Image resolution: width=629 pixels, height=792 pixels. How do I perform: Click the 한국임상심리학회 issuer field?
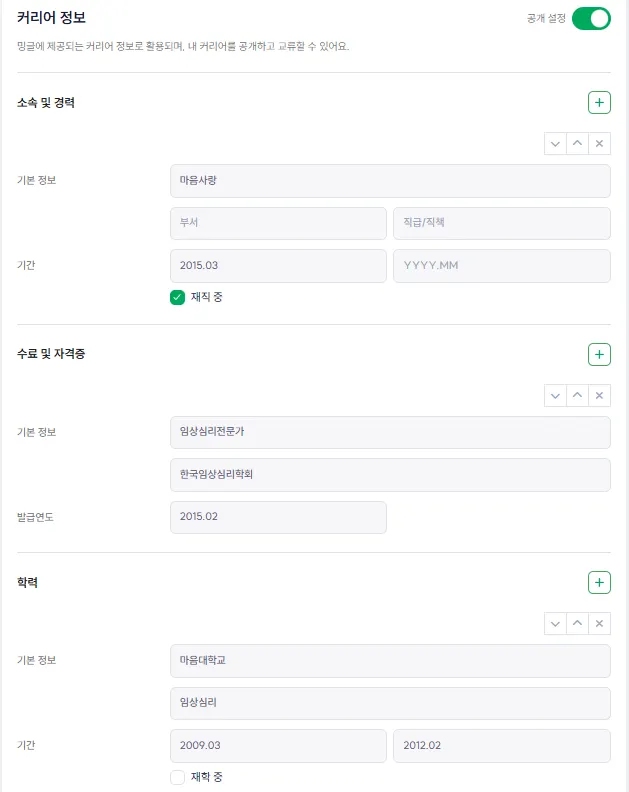(390, 475)
